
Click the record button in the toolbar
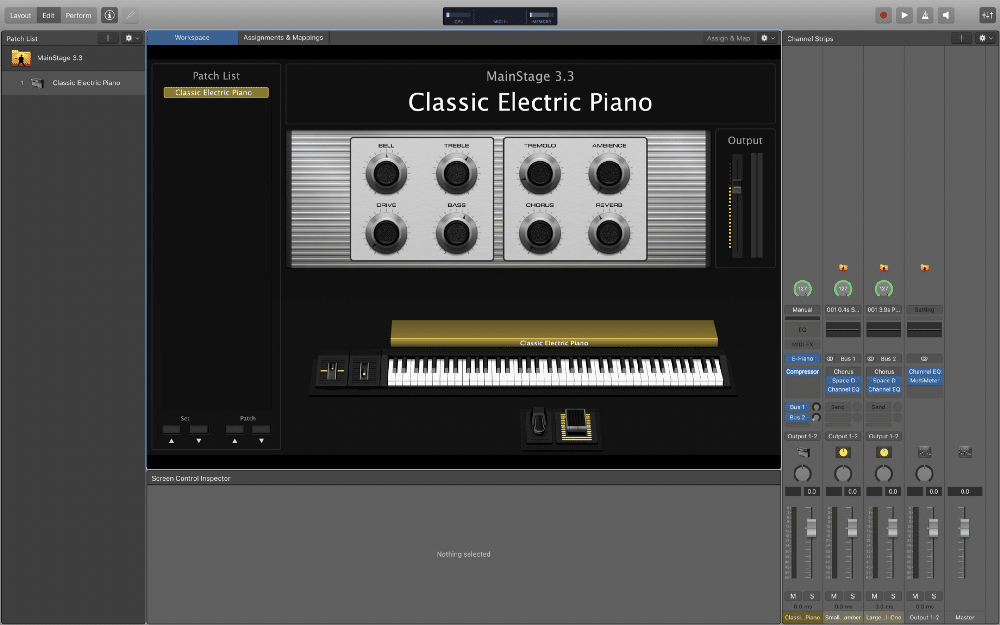point(883,15)
